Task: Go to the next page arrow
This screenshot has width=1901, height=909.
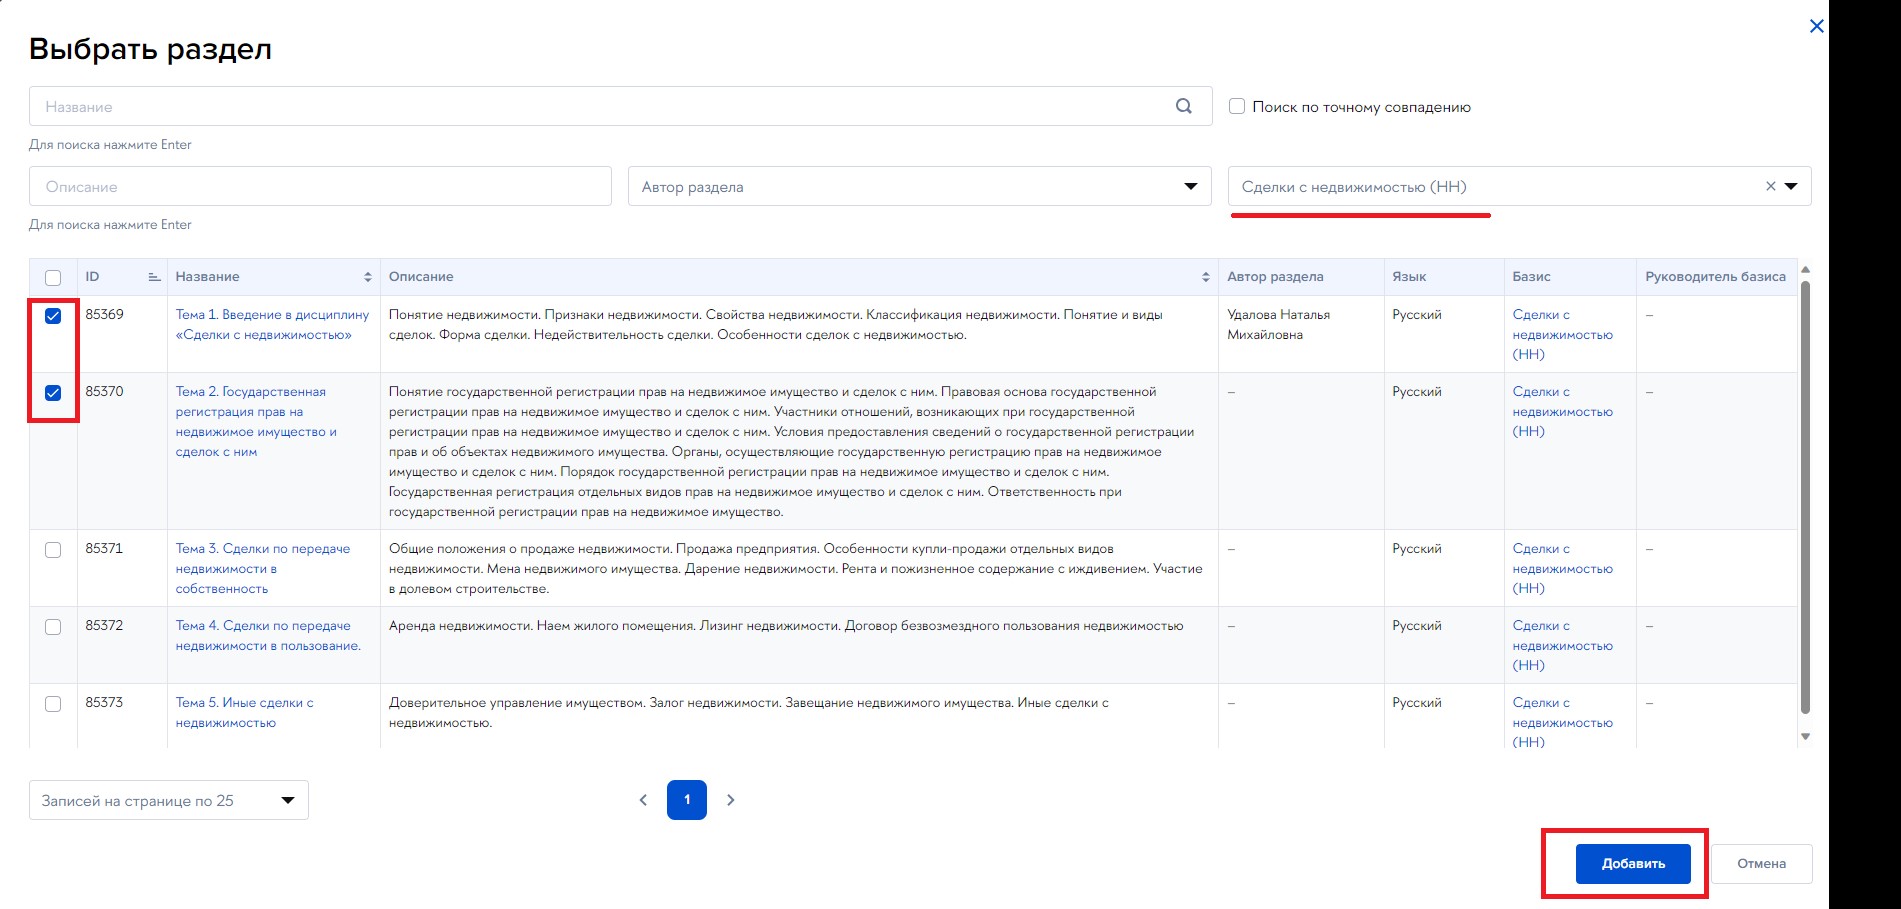Action: pyautogui.click(x=731, y=800)
